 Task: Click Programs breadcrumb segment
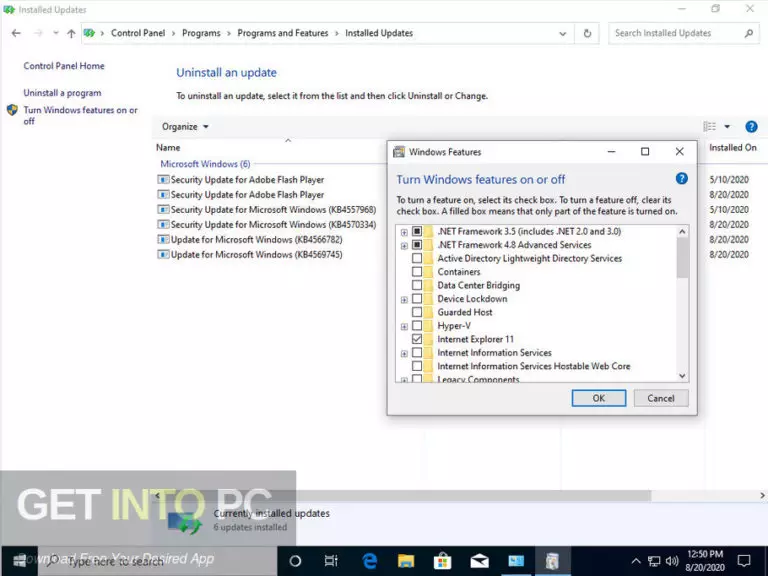click(201, 33)
